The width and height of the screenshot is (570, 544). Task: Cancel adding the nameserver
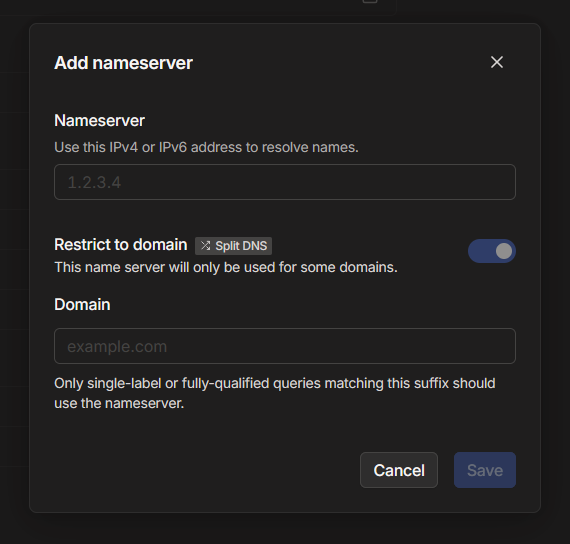[x=399, y=470]
